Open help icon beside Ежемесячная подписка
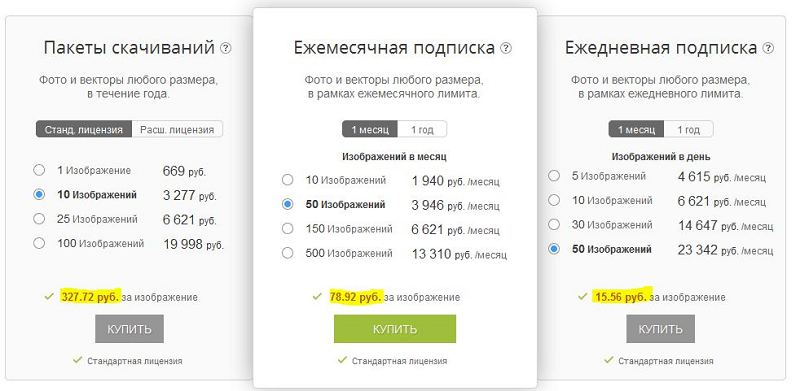Screen dimensions: 800x391 pyautogui.click(x=506, y=48)
